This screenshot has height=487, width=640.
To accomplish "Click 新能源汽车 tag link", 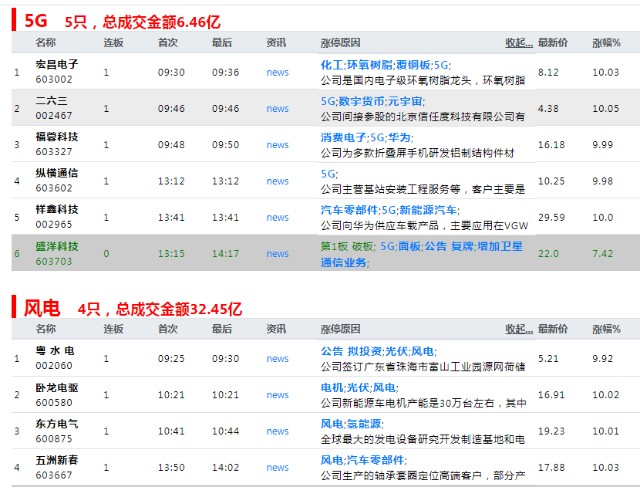I will pyautogui.click(x=428, y=210).
